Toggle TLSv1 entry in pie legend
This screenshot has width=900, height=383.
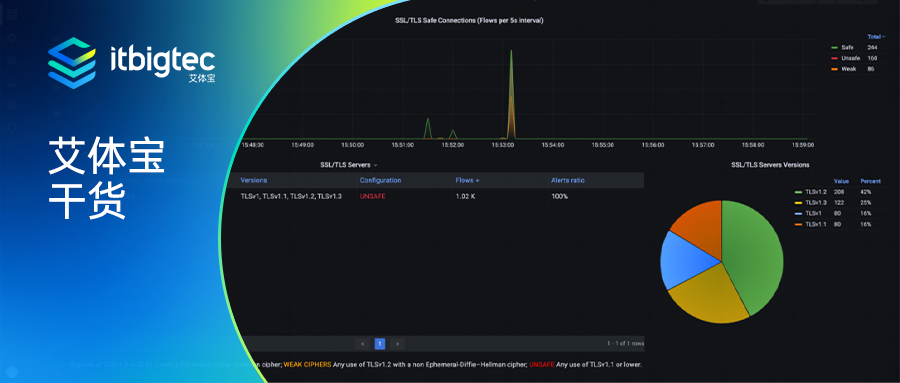(813, 213)
